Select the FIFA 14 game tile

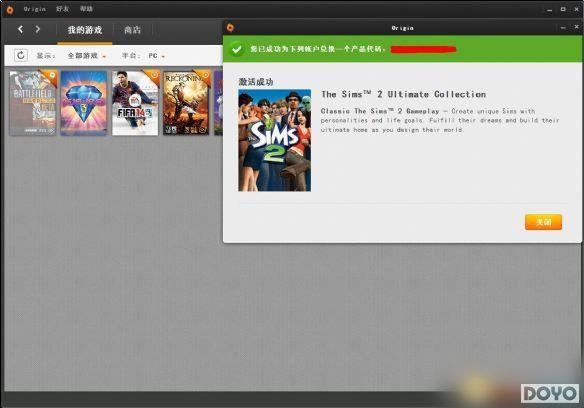click(x=135, y=103)
